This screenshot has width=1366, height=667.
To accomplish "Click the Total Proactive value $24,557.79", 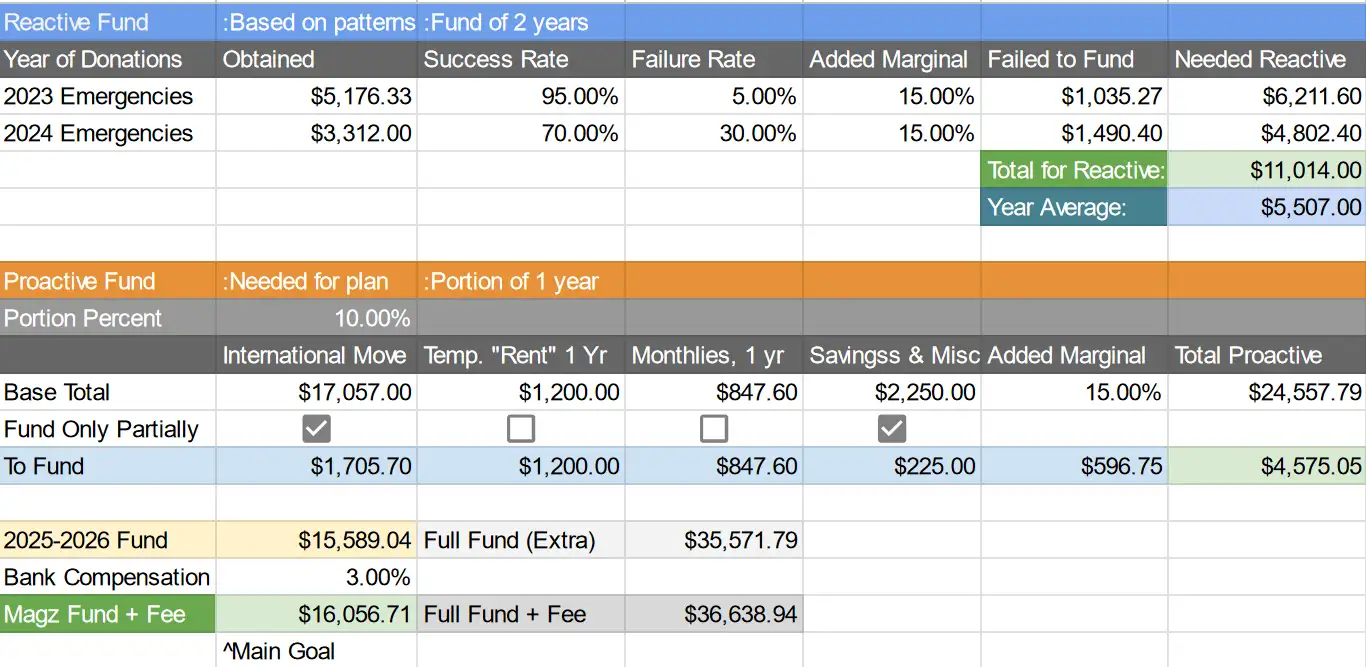I will (1266, 392).
